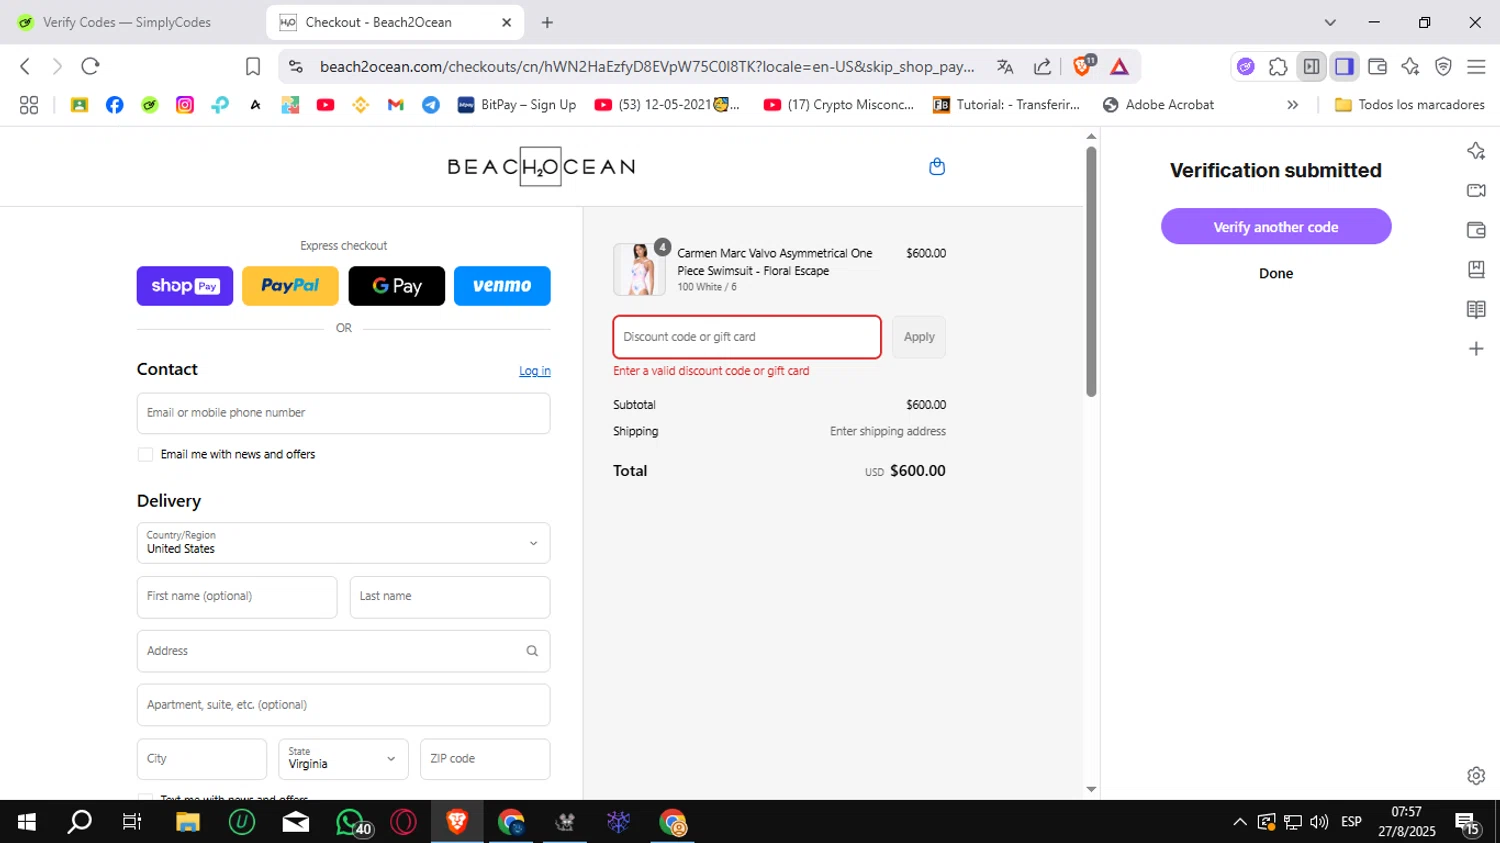
Task: Open the Gmail bookmark icon
Action: tap(396, 104)
